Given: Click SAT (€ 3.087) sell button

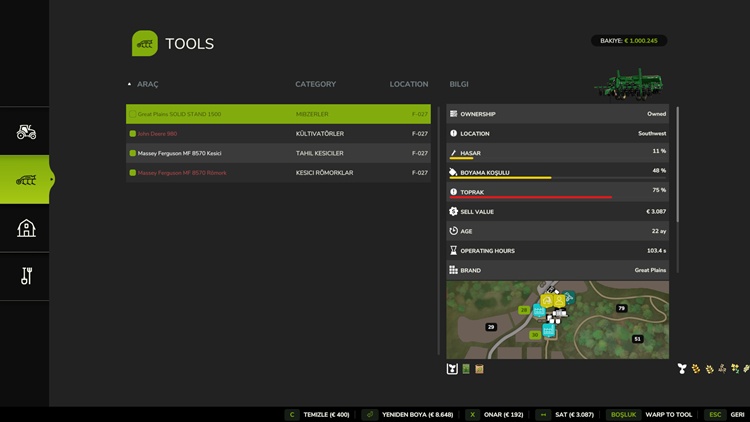Looking at the screenshot, I should 566,414.
